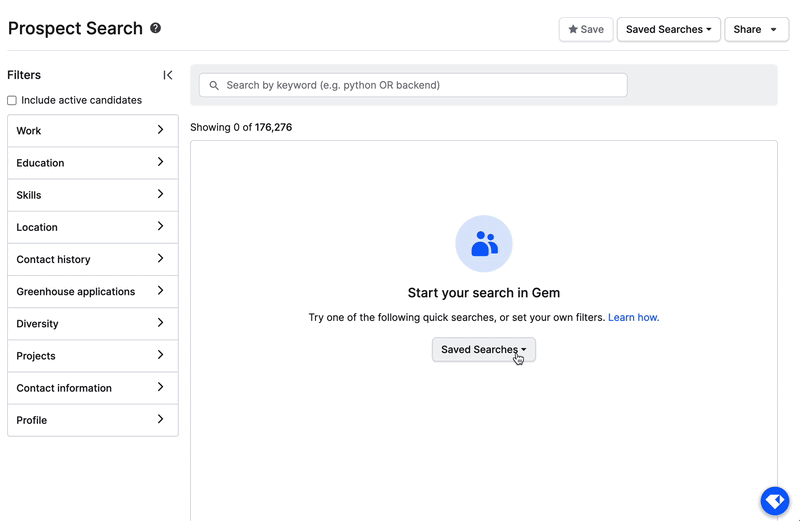Open top Saved Searches dropdown
The width and height of the screenshot is (800, 521).
pos(668,30)
